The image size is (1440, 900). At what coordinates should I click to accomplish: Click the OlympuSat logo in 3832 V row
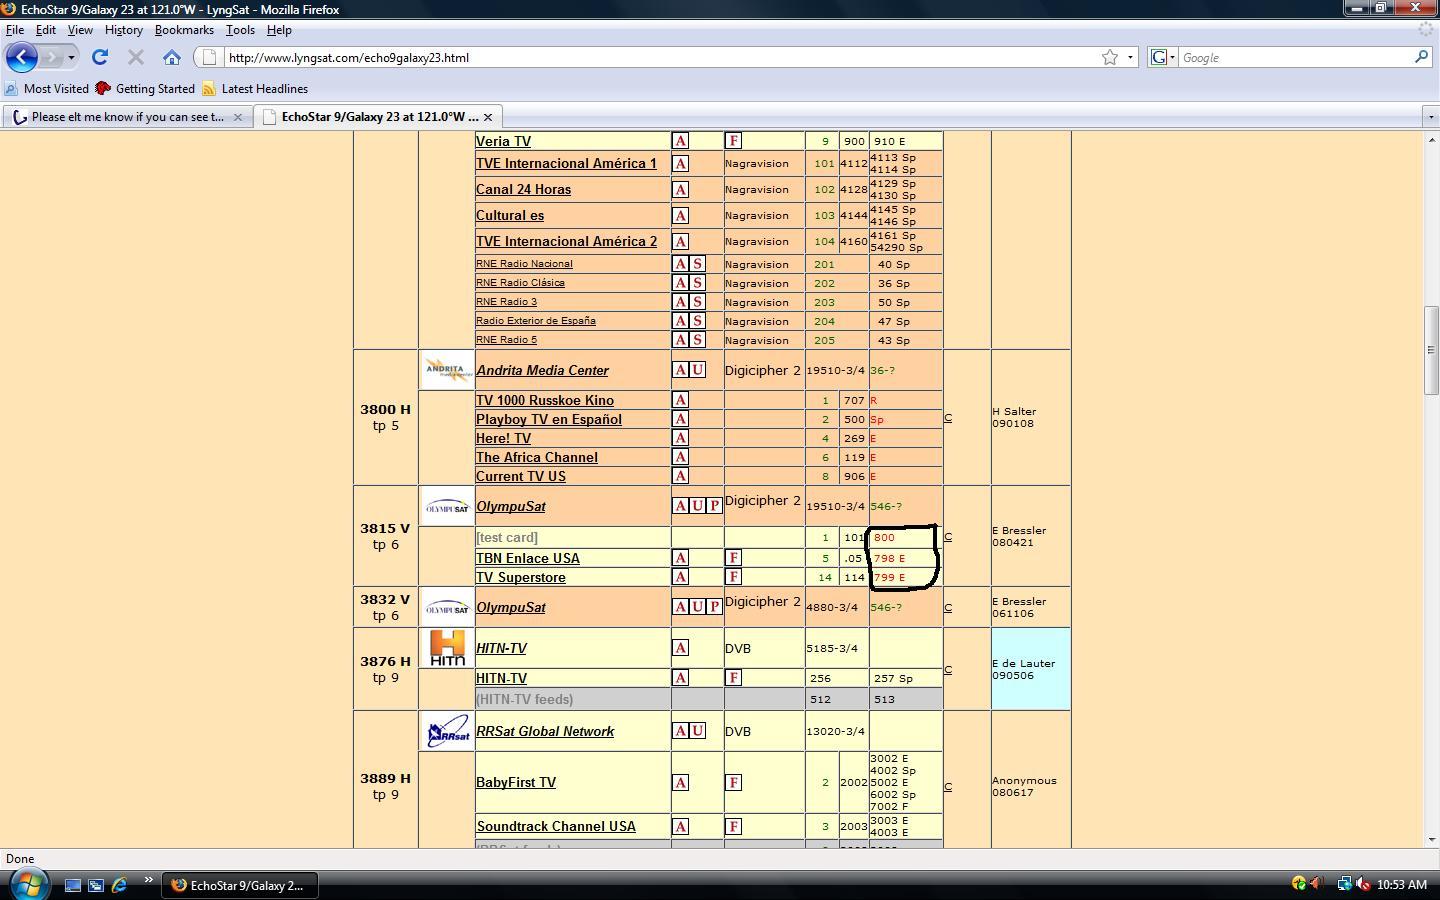coord(446,608)
